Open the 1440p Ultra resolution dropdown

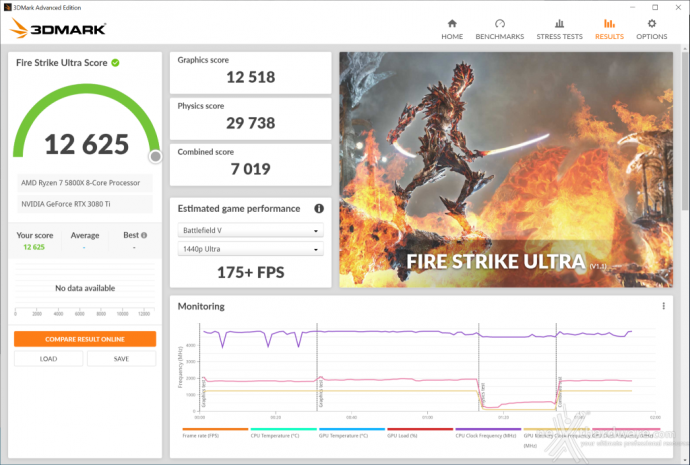tap(250, 249)
